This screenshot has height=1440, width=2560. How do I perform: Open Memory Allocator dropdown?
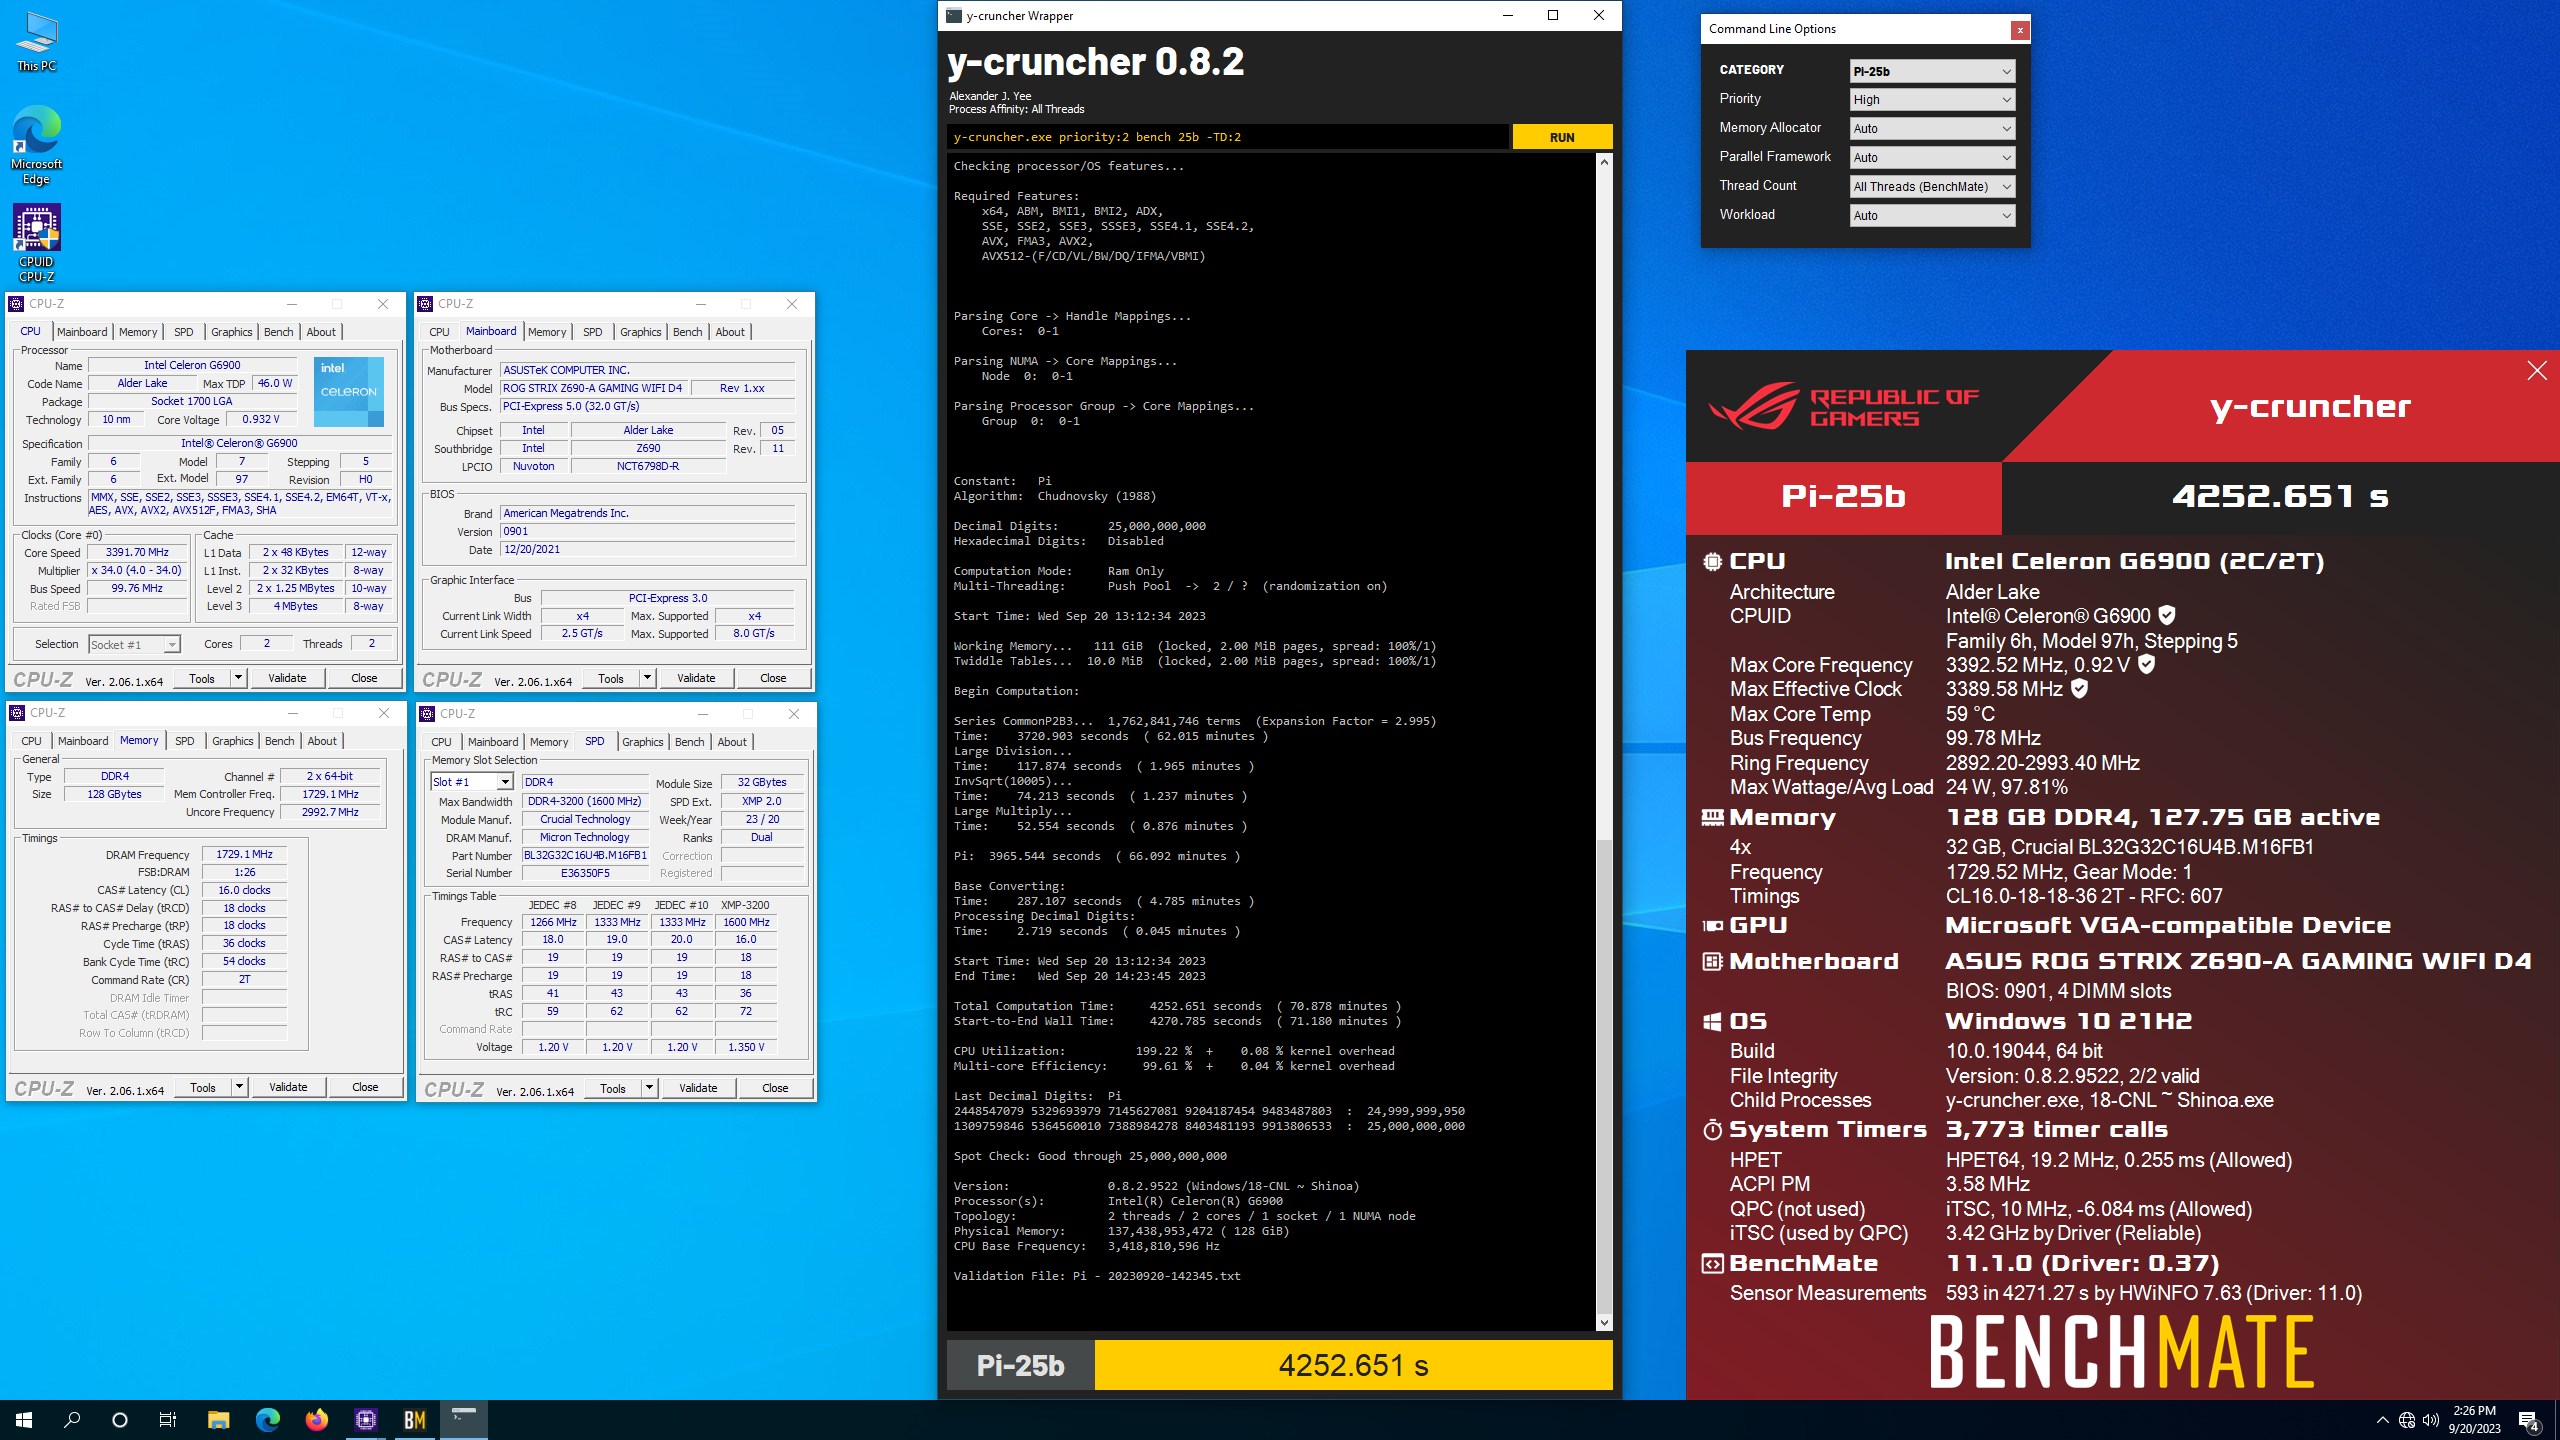click(x=1932, y=129)
